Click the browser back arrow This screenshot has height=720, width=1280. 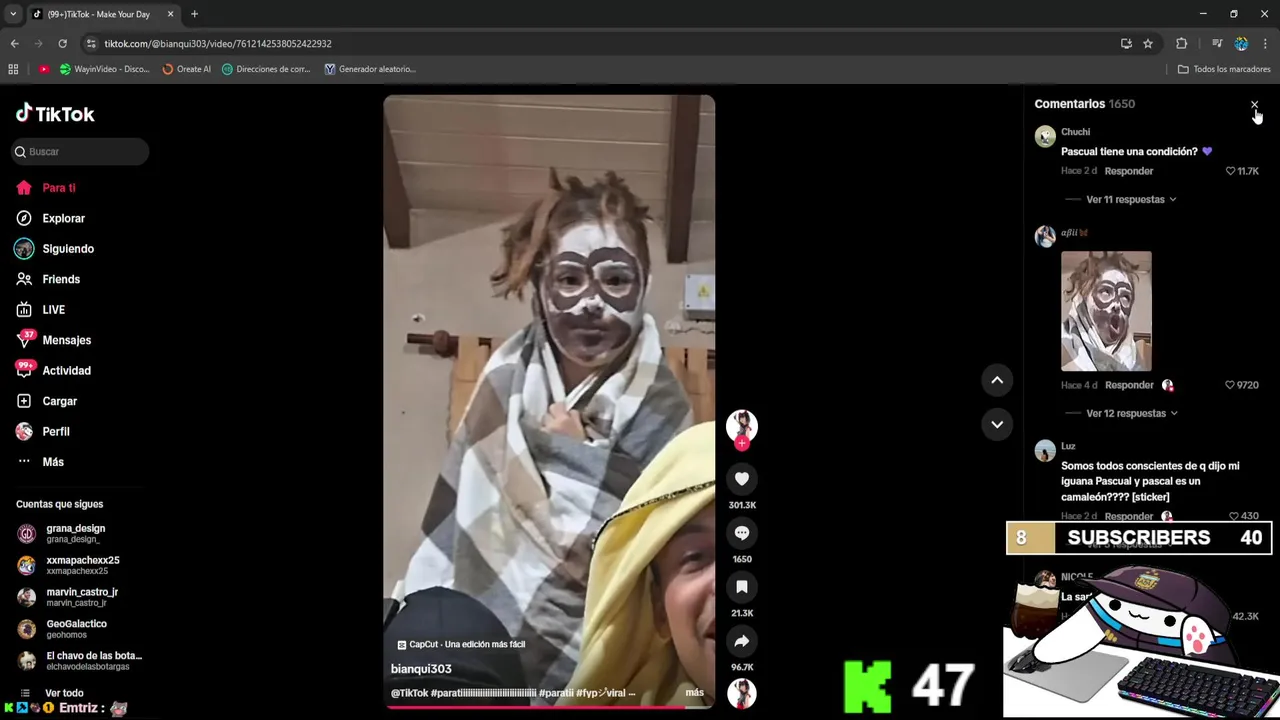click(14, 43)
